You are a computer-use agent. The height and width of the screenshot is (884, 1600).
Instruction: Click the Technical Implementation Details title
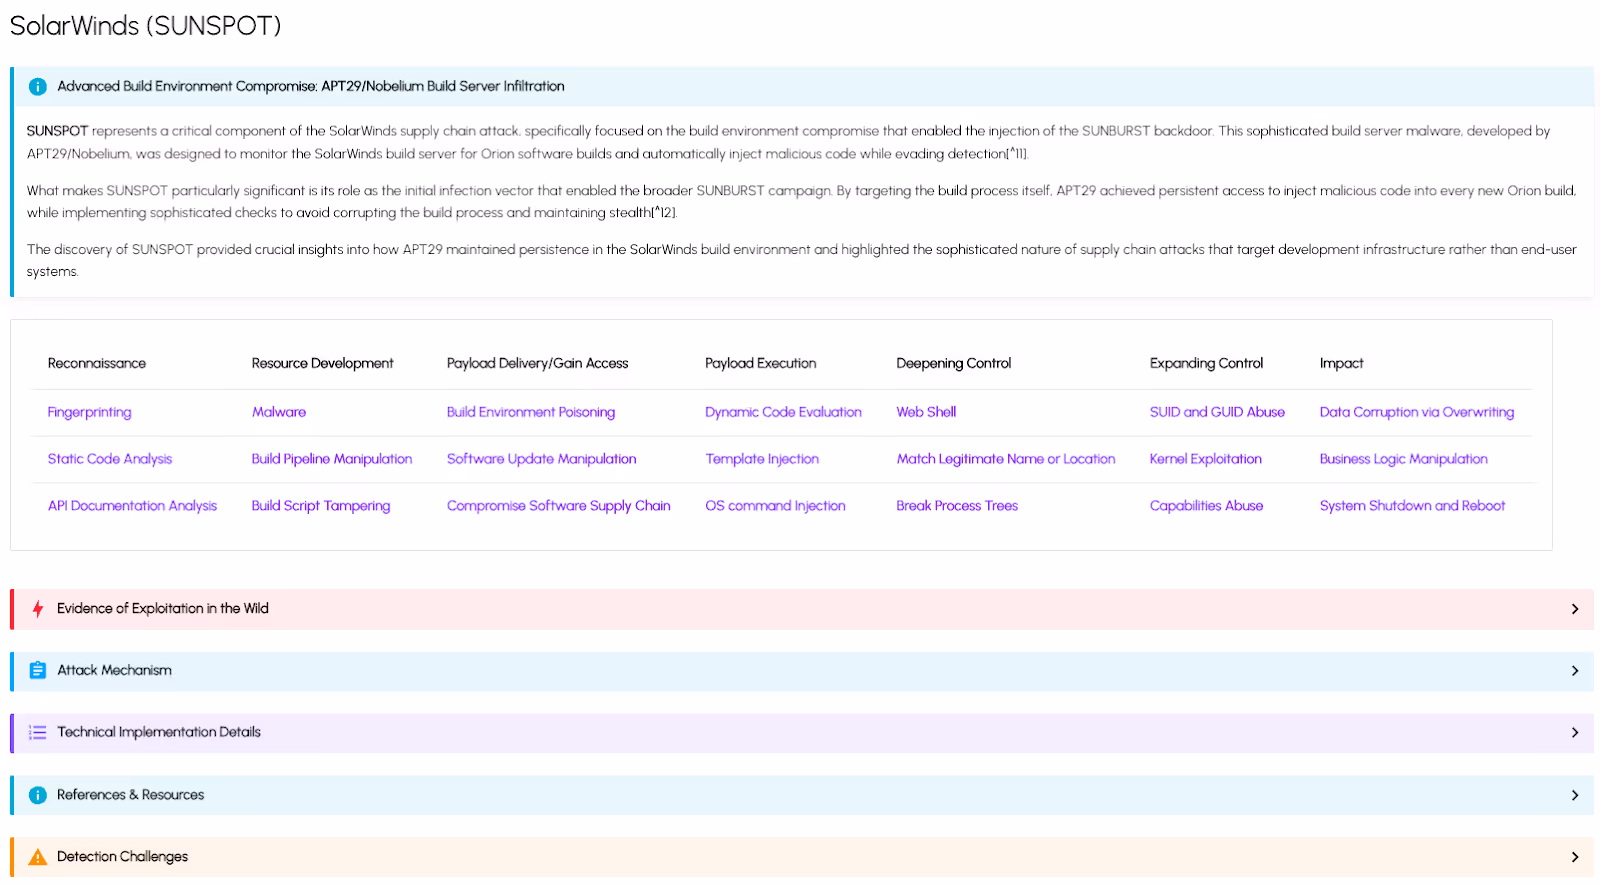(x=159, y=733)
